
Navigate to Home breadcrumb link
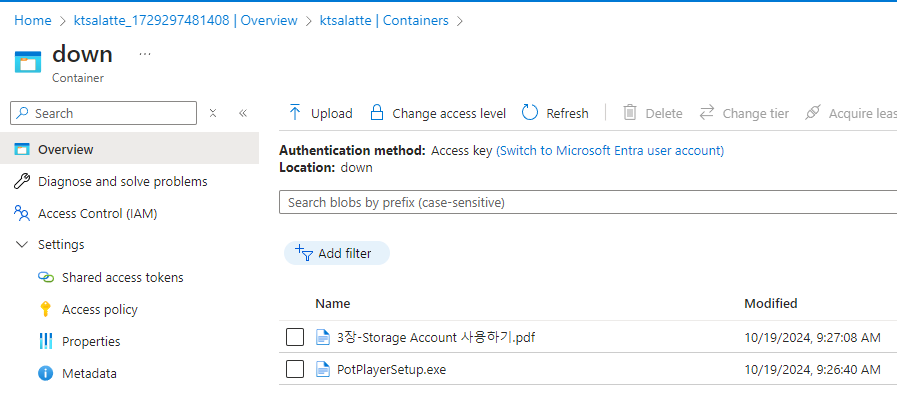pyautogui.click(x=32, y=20)
